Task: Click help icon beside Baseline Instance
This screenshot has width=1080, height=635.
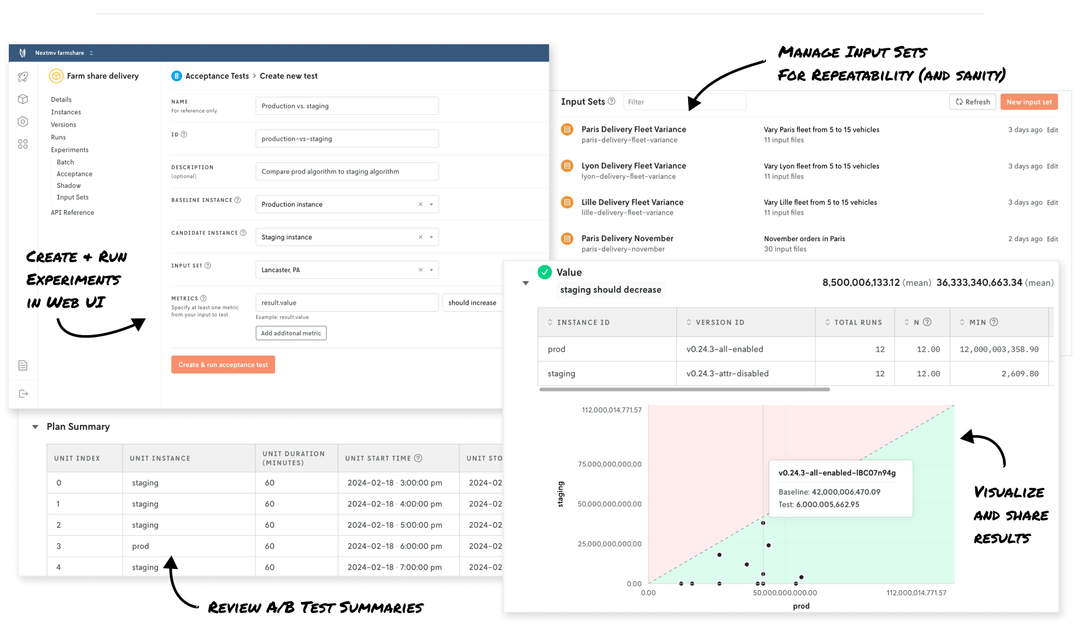Action: tap(238, 200)
